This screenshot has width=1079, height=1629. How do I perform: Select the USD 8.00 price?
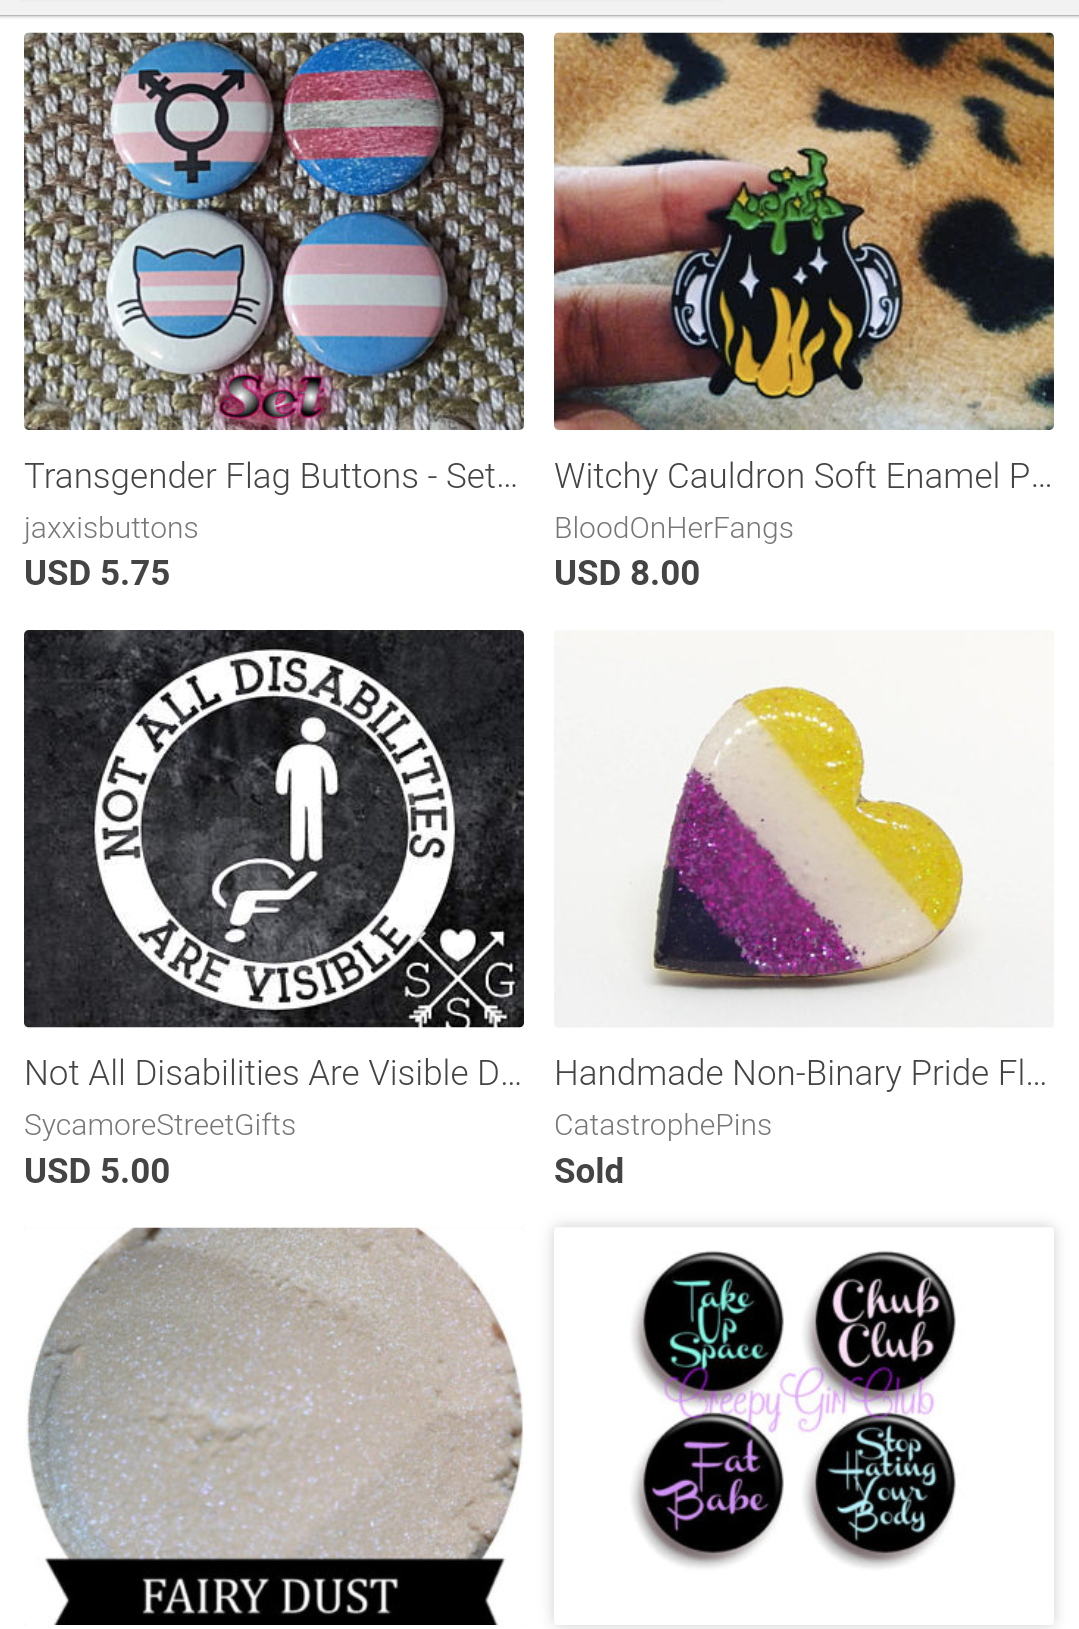pos(627,573)
